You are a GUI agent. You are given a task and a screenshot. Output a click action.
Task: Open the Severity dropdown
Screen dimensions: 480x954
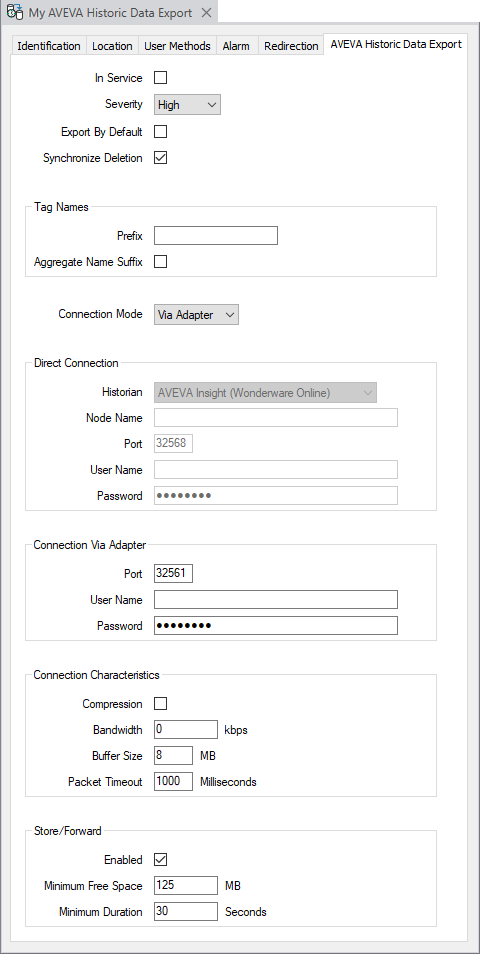[187, 105]
